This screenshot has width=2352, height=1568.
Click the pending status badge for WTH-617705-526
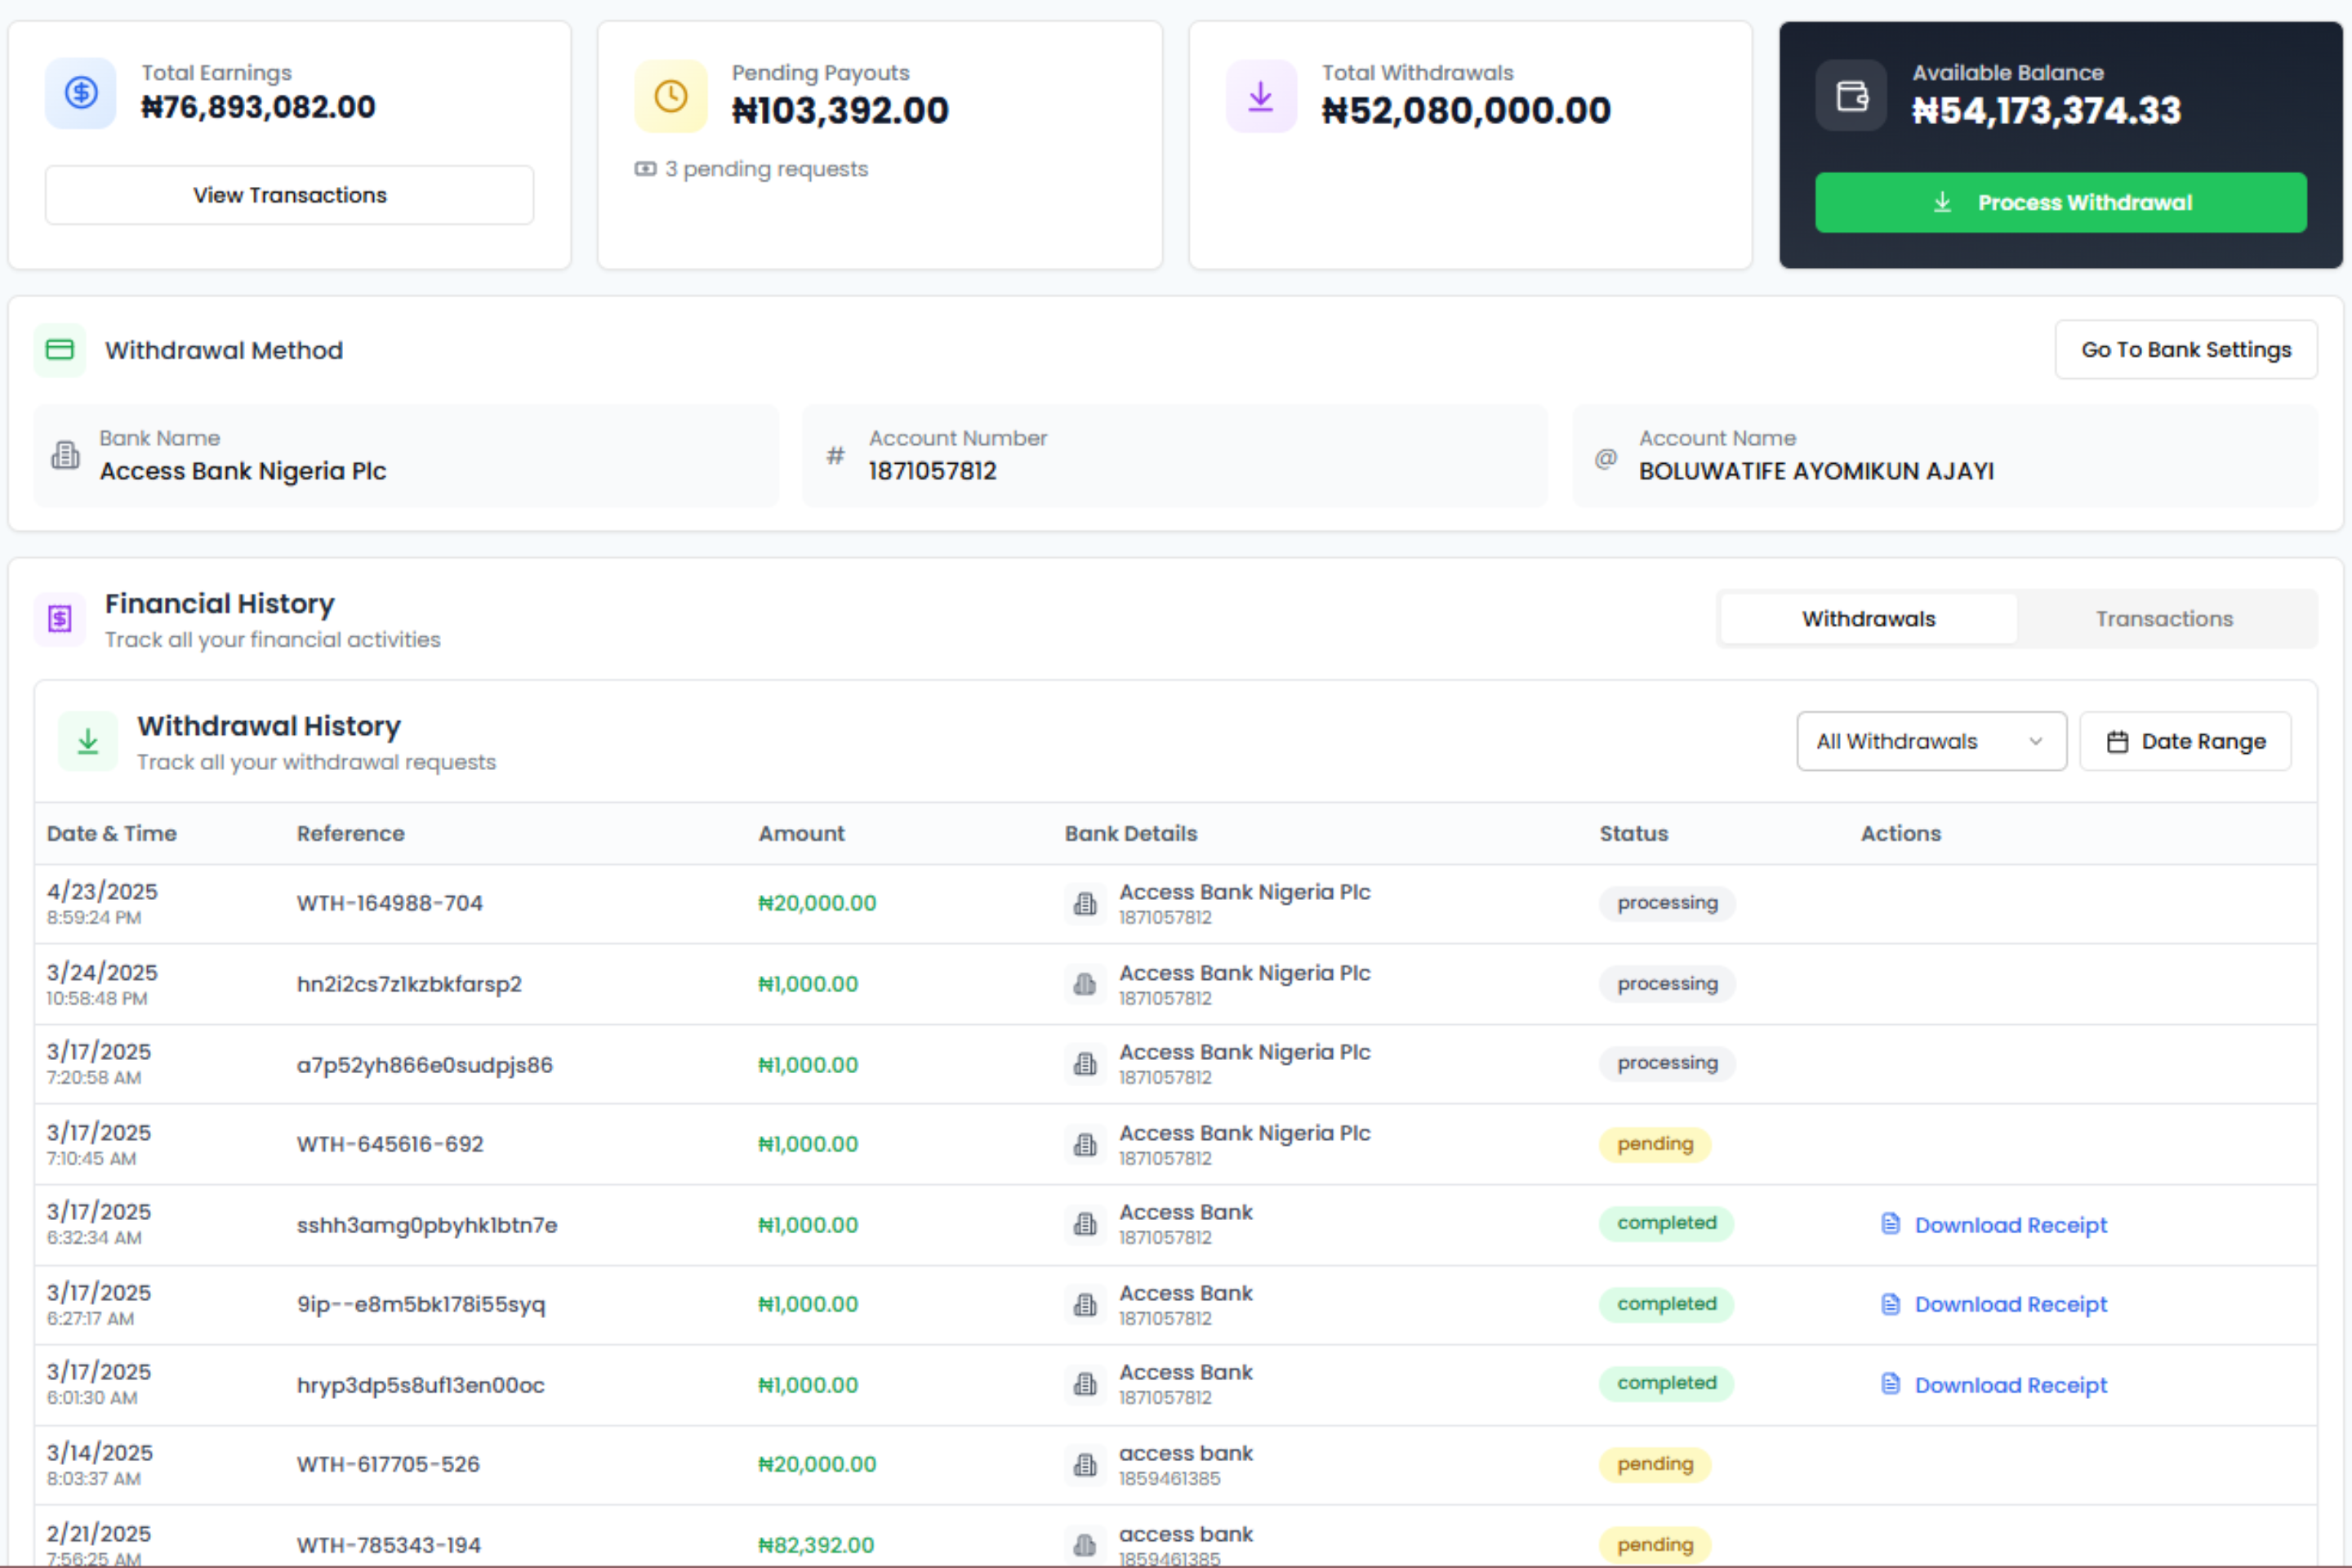coord(1655,1464)
